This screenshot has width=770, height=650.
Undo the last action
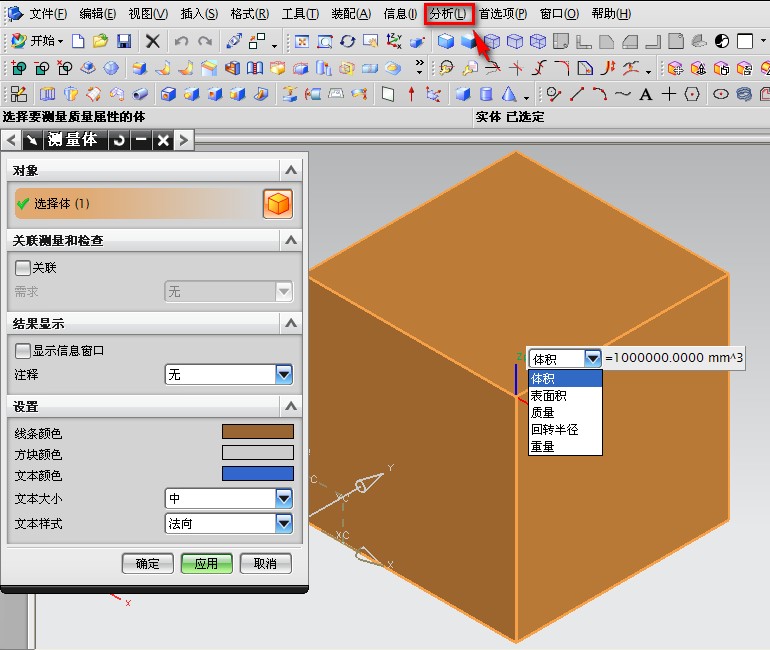[181, 41]
